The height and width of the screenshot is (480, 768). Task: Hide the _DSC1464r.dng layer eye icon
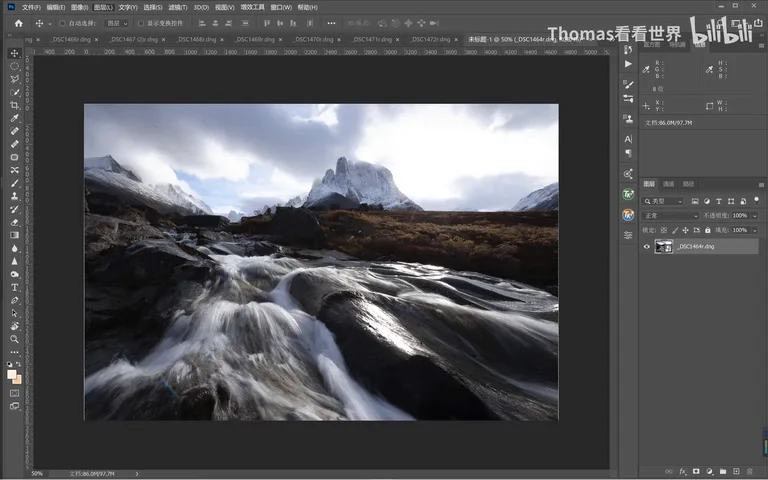647,247
